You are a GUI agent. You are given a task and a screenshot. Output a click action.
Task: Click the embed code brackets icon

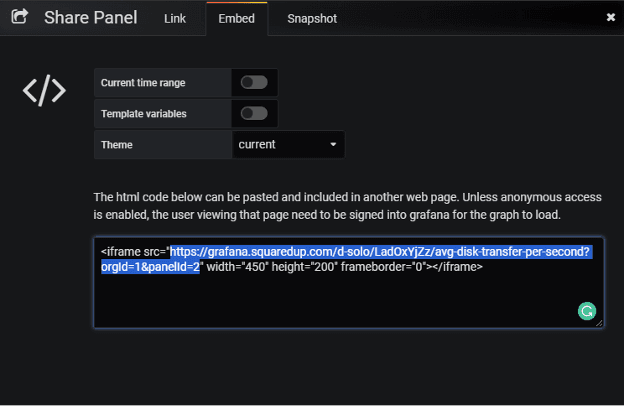(x=44, y=90)
